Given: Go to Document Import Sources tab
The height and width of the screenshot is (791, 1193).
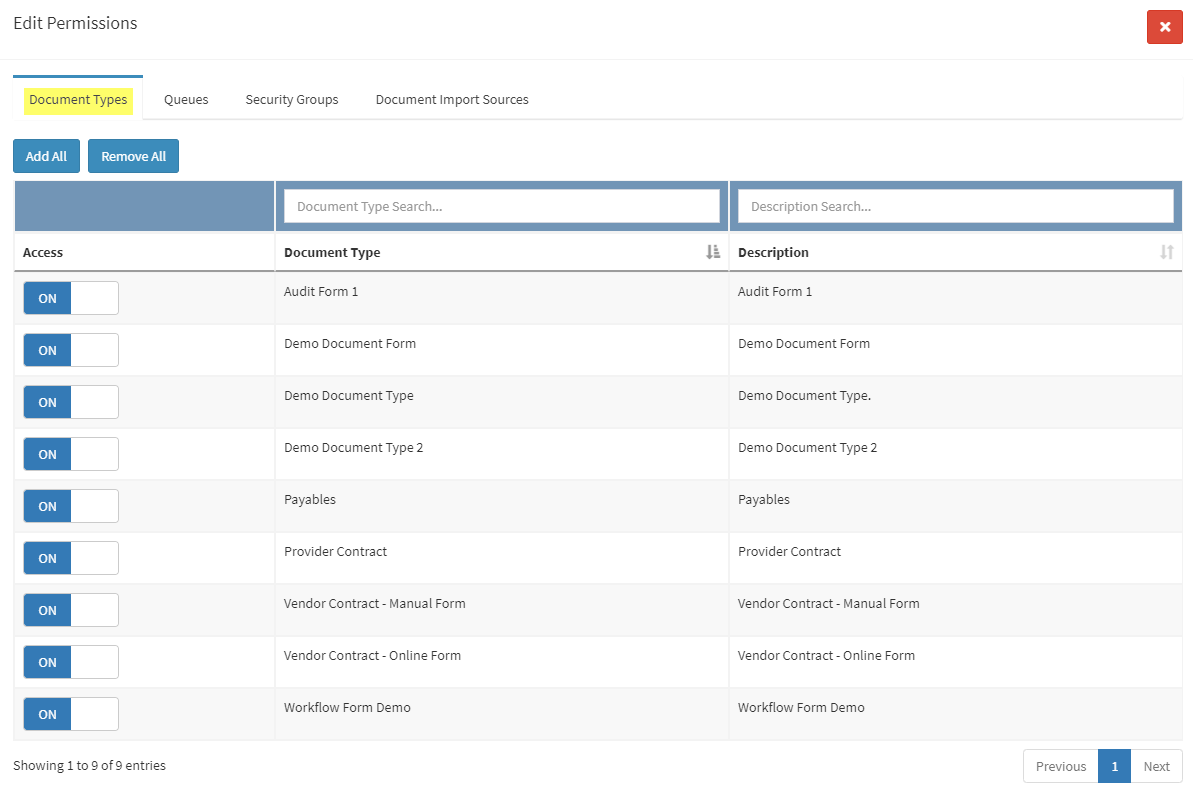Looking at the screenshot, I should click(452, 100).
